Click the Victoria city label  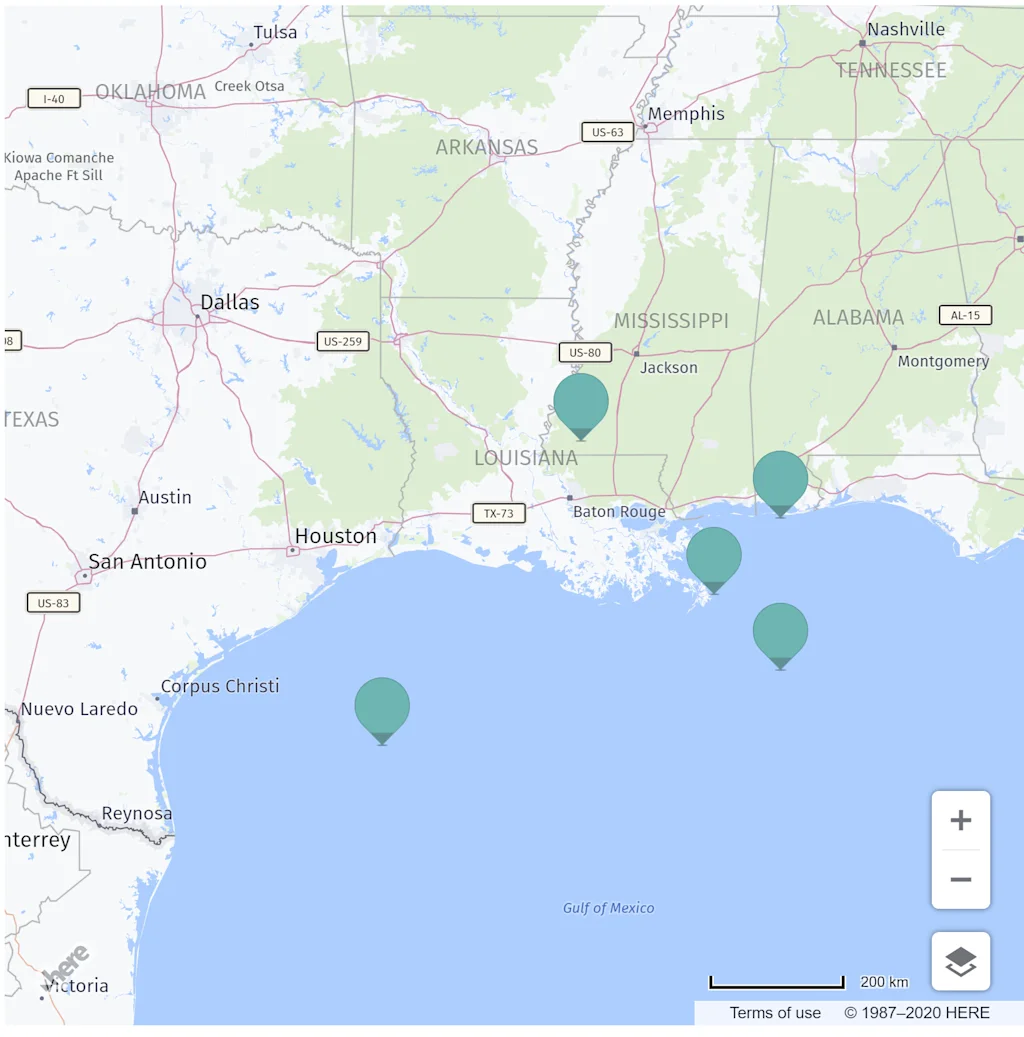point(77,986)
